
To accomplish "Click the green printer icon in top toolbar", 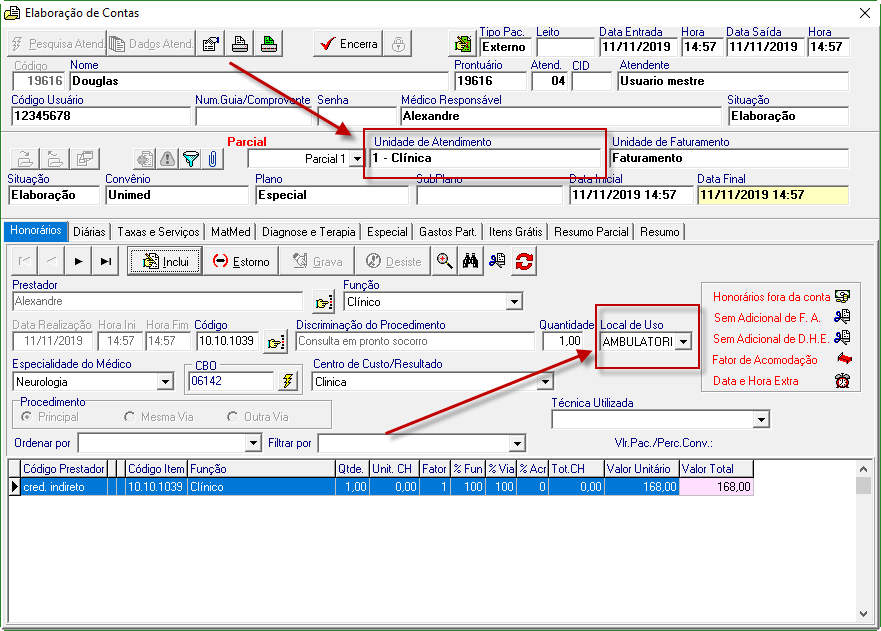I will click(x=269, y=44).
